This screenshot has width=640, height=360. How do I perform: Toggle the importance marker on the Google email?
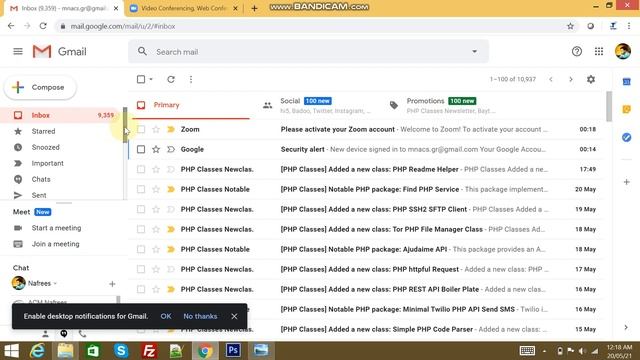(171, 149)
